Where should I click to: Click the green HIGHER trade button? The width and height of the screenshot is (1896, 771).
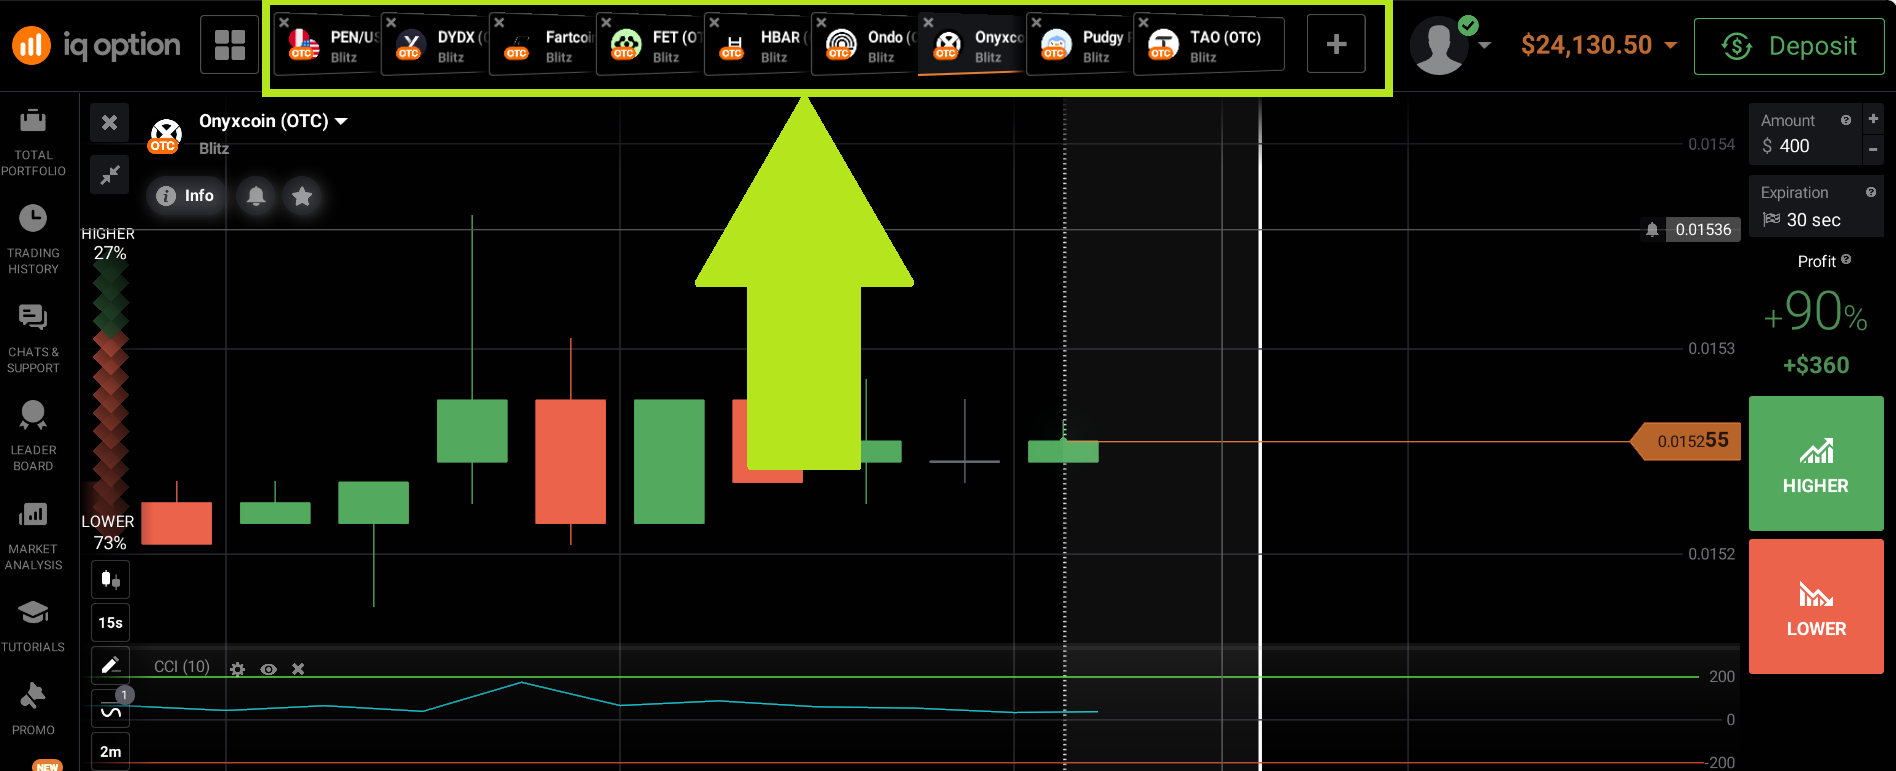pos(1815,463)
